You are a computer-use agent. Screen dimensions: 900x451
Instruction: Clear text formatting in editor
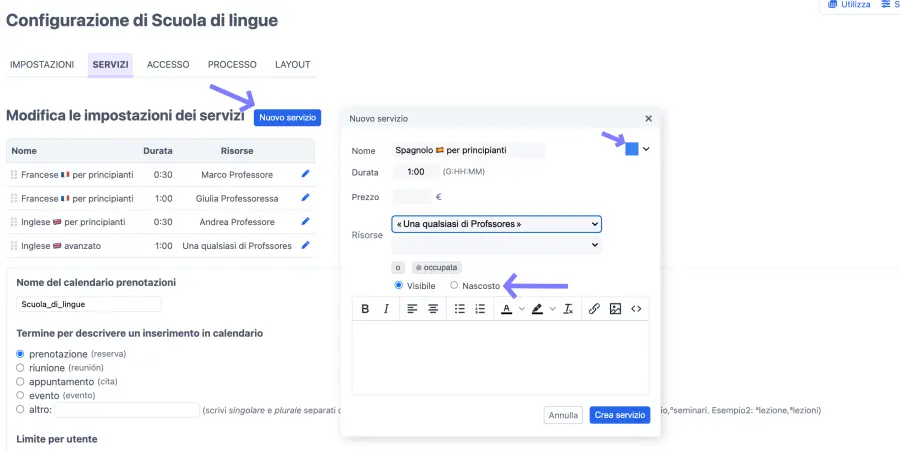568,309
